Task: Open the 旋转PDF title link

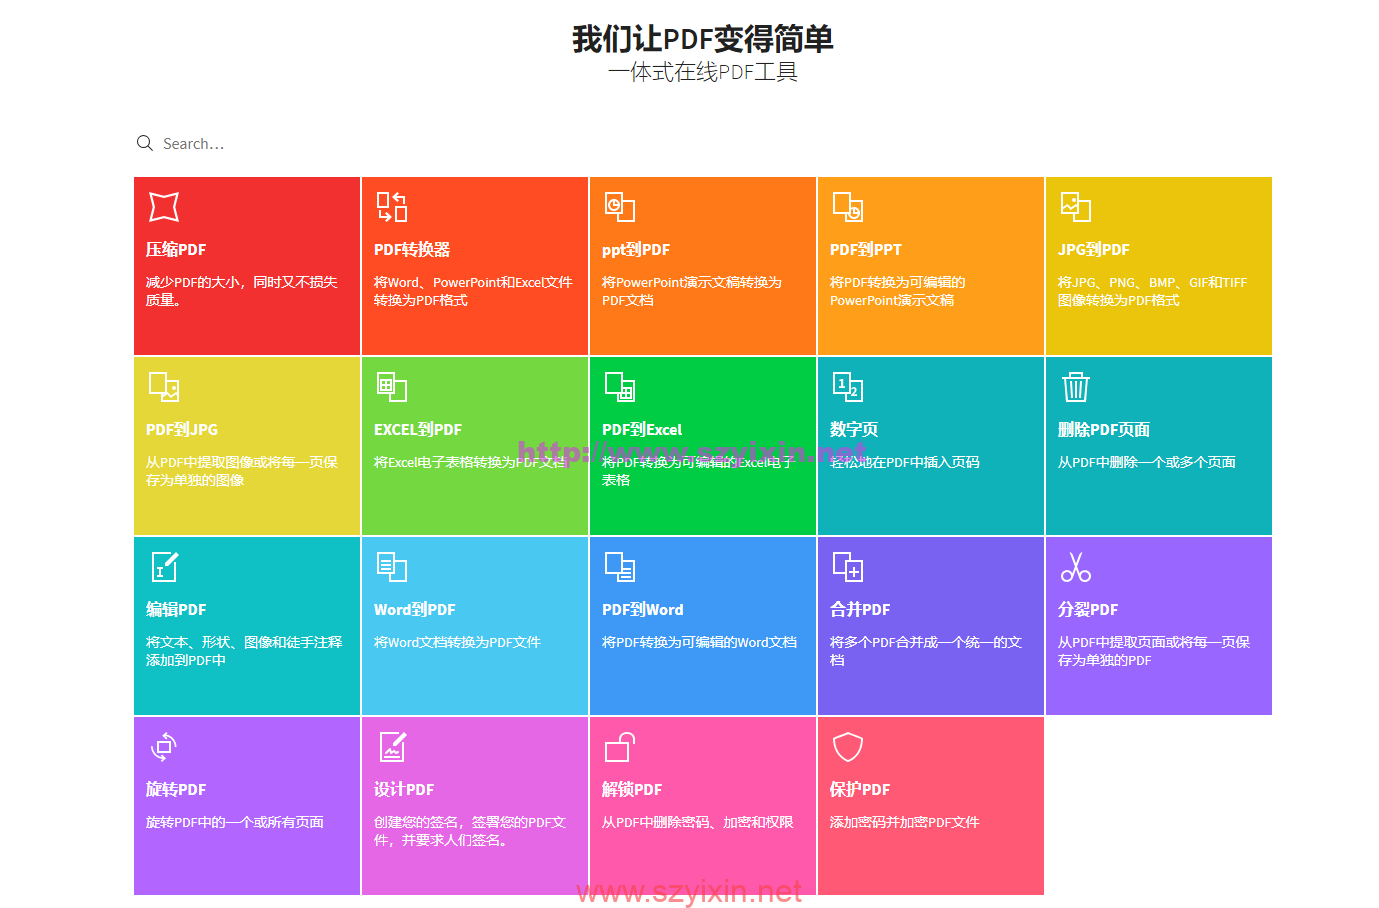Action: [176, 790]
